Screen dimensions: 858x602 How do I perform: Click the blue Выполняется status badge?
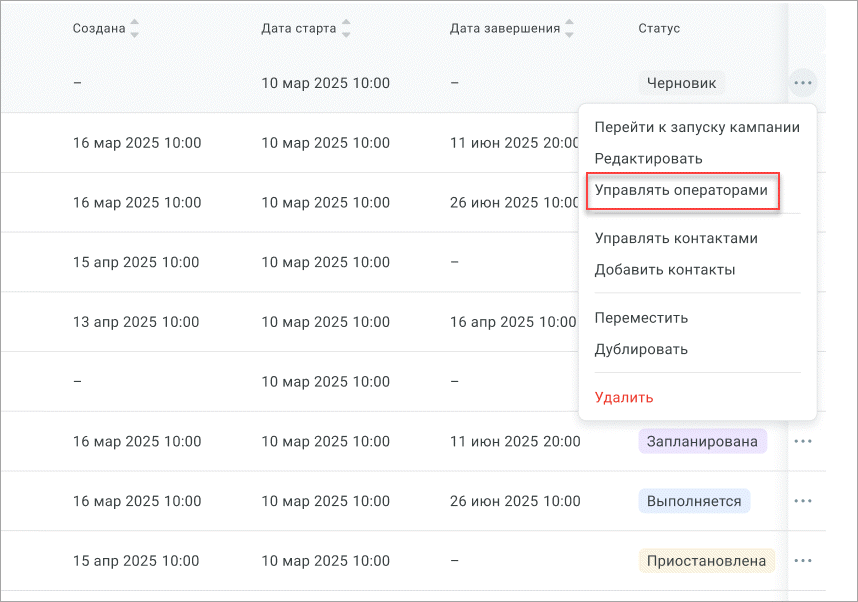point(694,501)
